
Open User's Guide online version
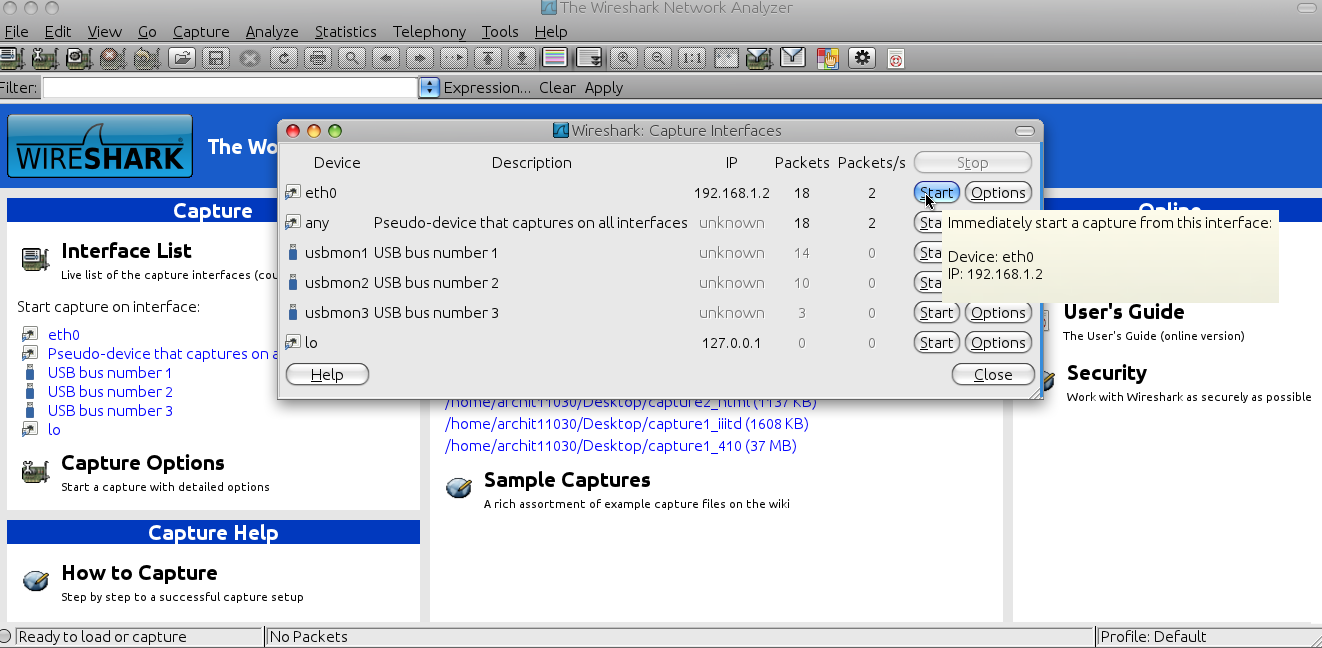pos(1124,312)
